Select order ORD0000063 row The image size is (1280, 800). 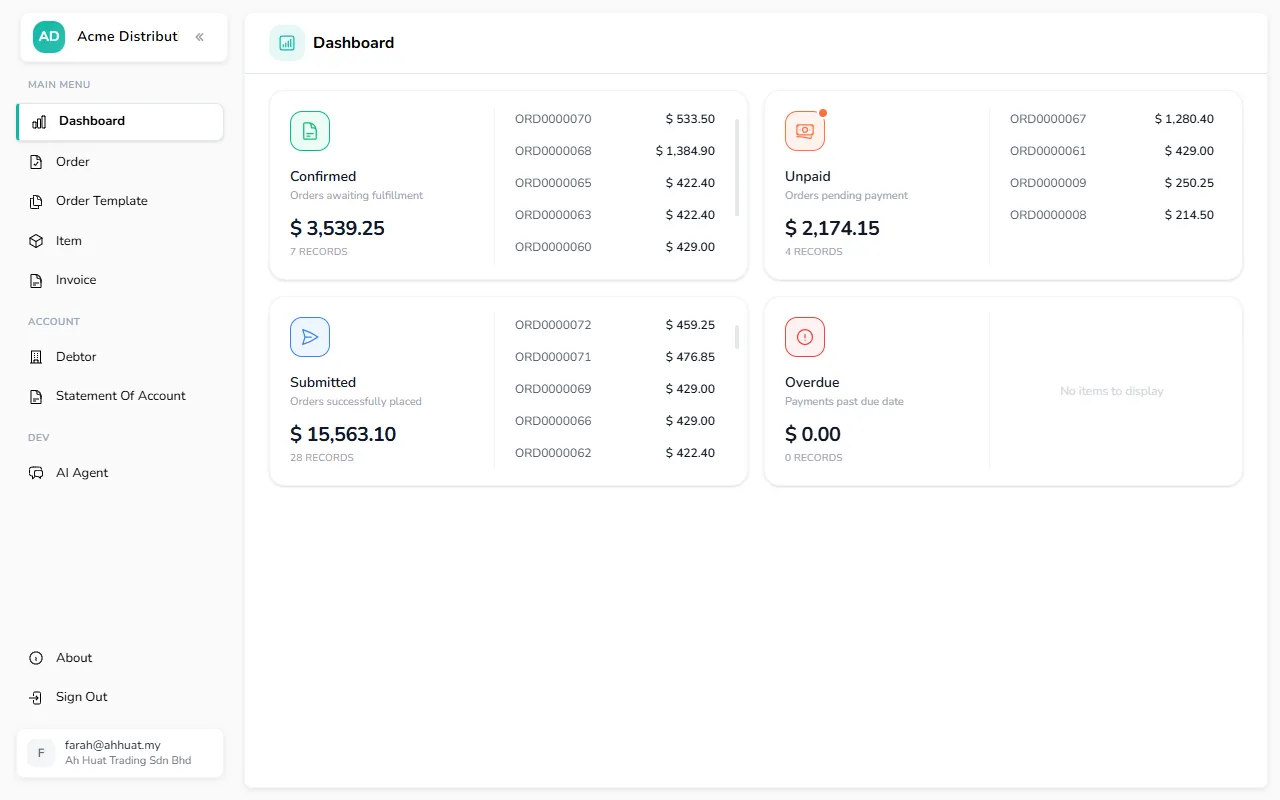coord(615,215)
